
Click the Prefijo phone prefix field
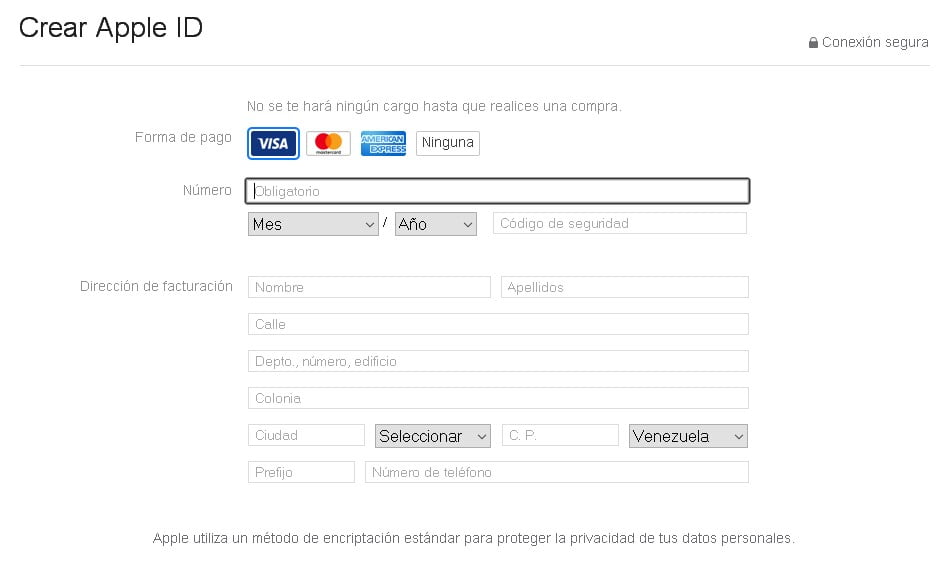(x=301, y=472)
